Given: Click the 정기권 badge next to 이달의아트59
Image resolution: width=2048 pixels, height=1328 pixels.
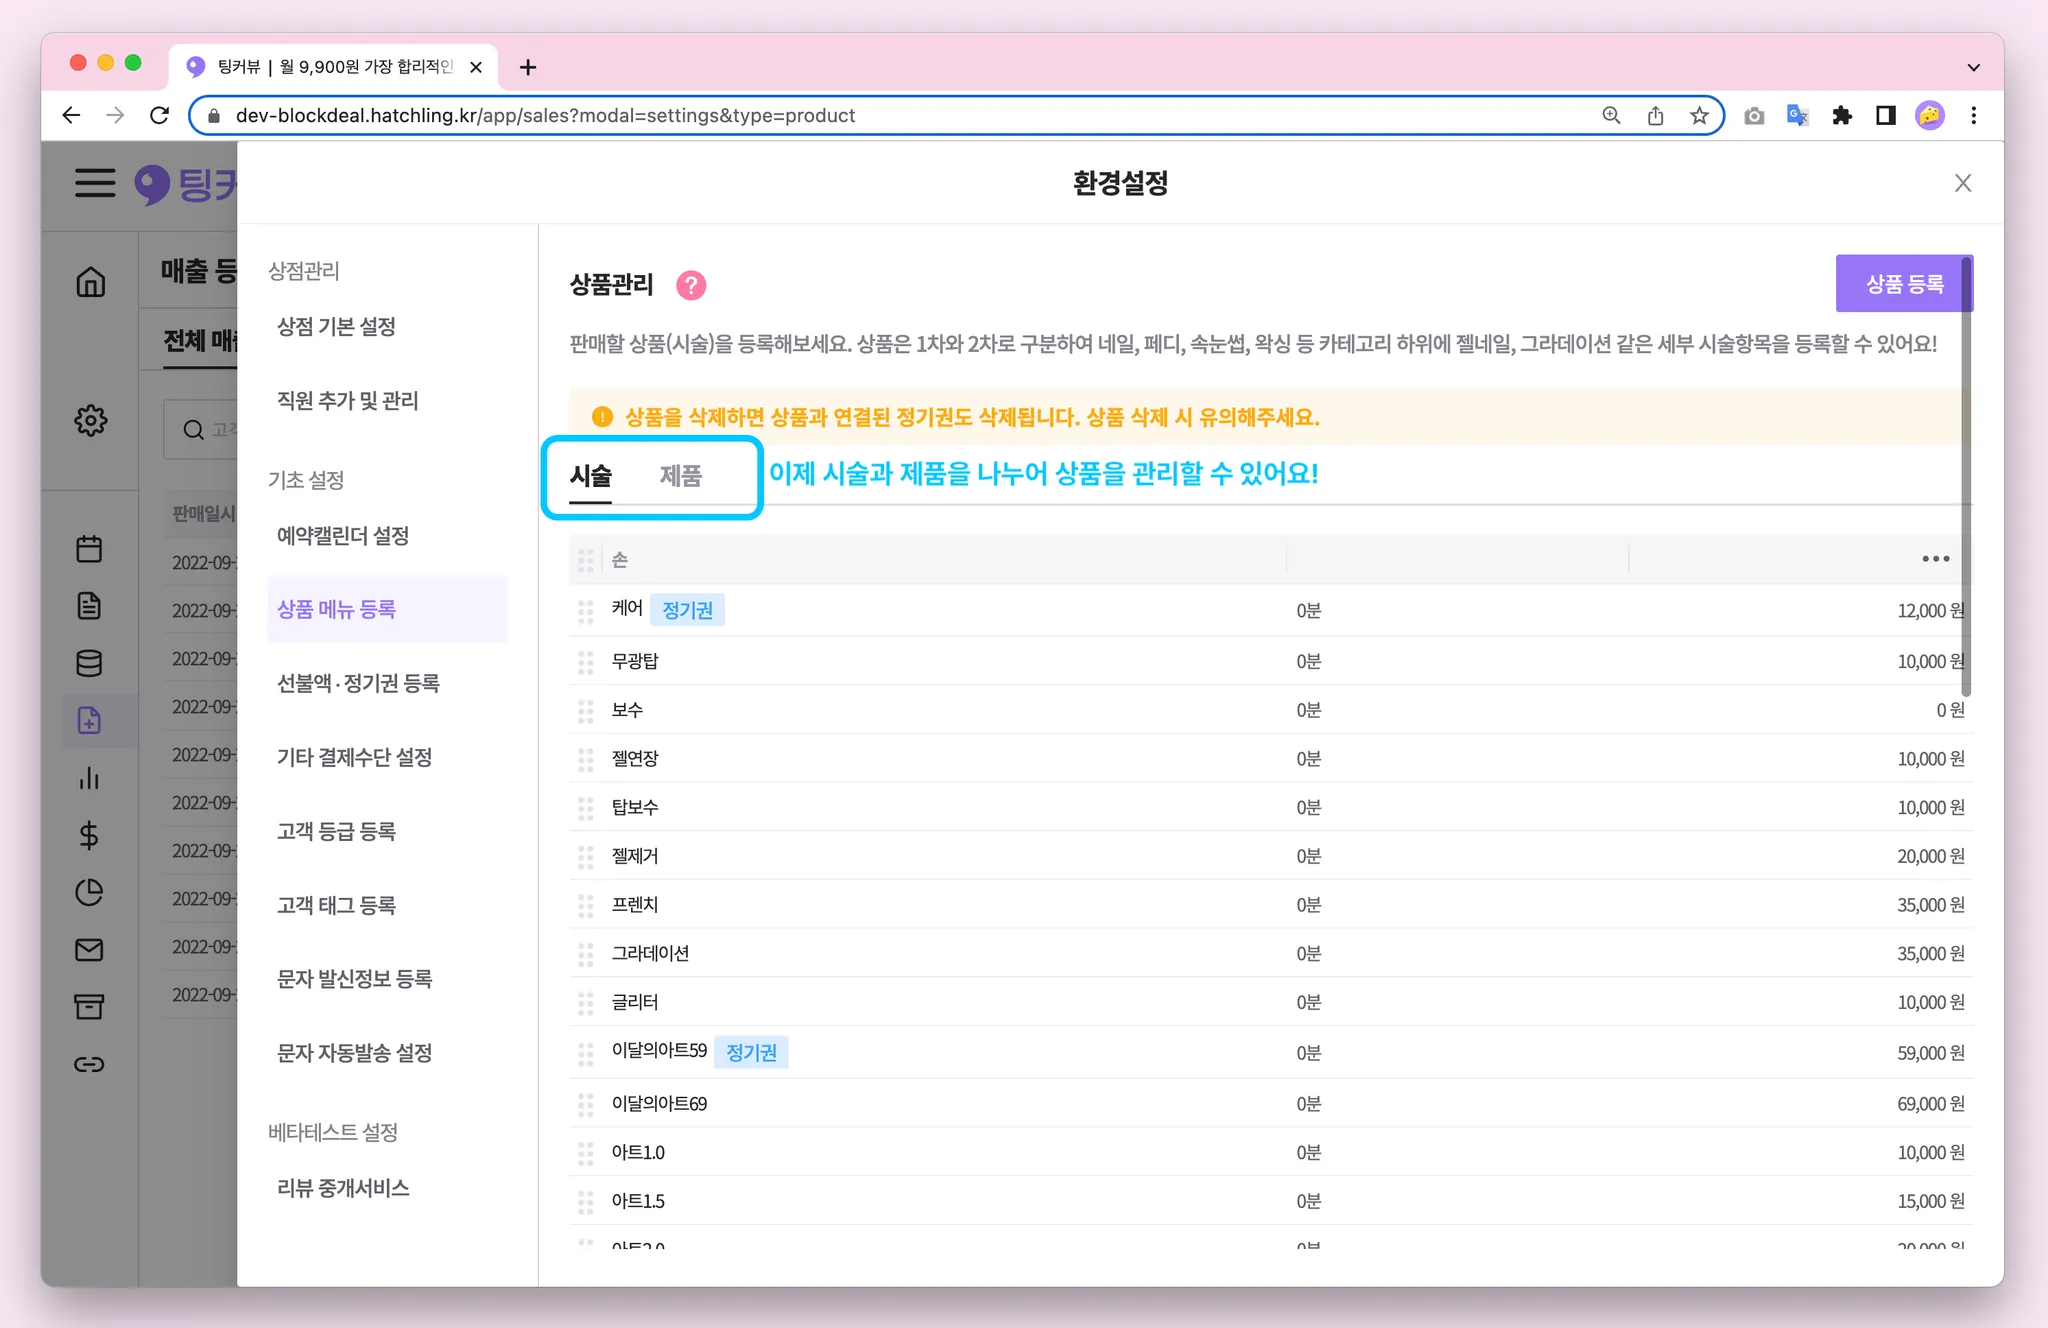Looking at the screenshot, I should tap(751, 1052).
